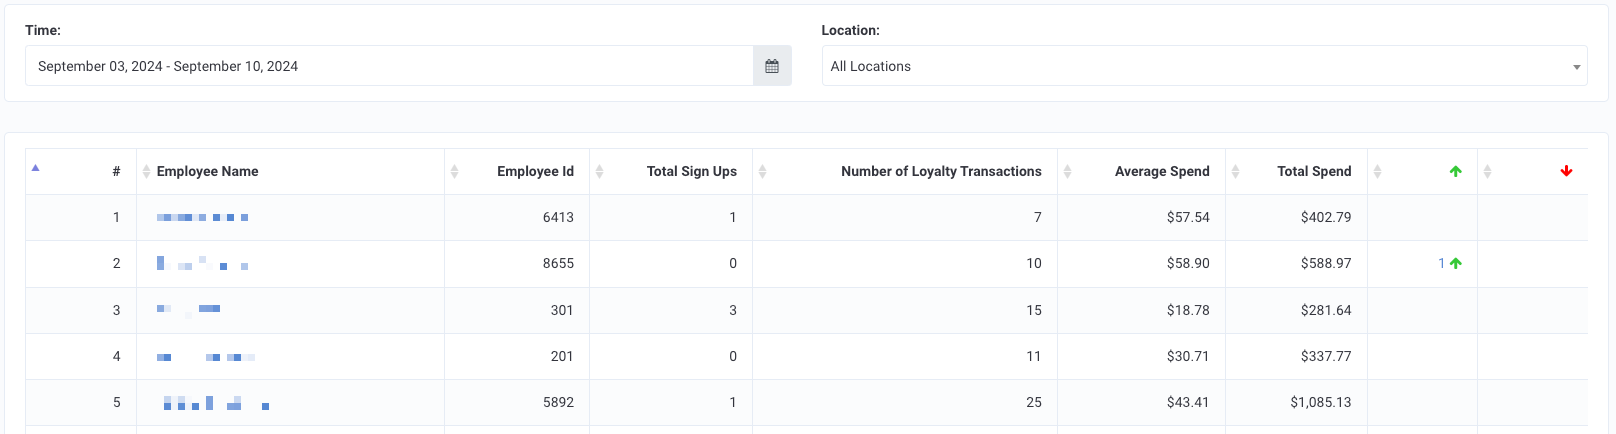The image size is (1616, 434).
Task: Click sort arrows beside Total Sign Ups
Action: point(599,172)
